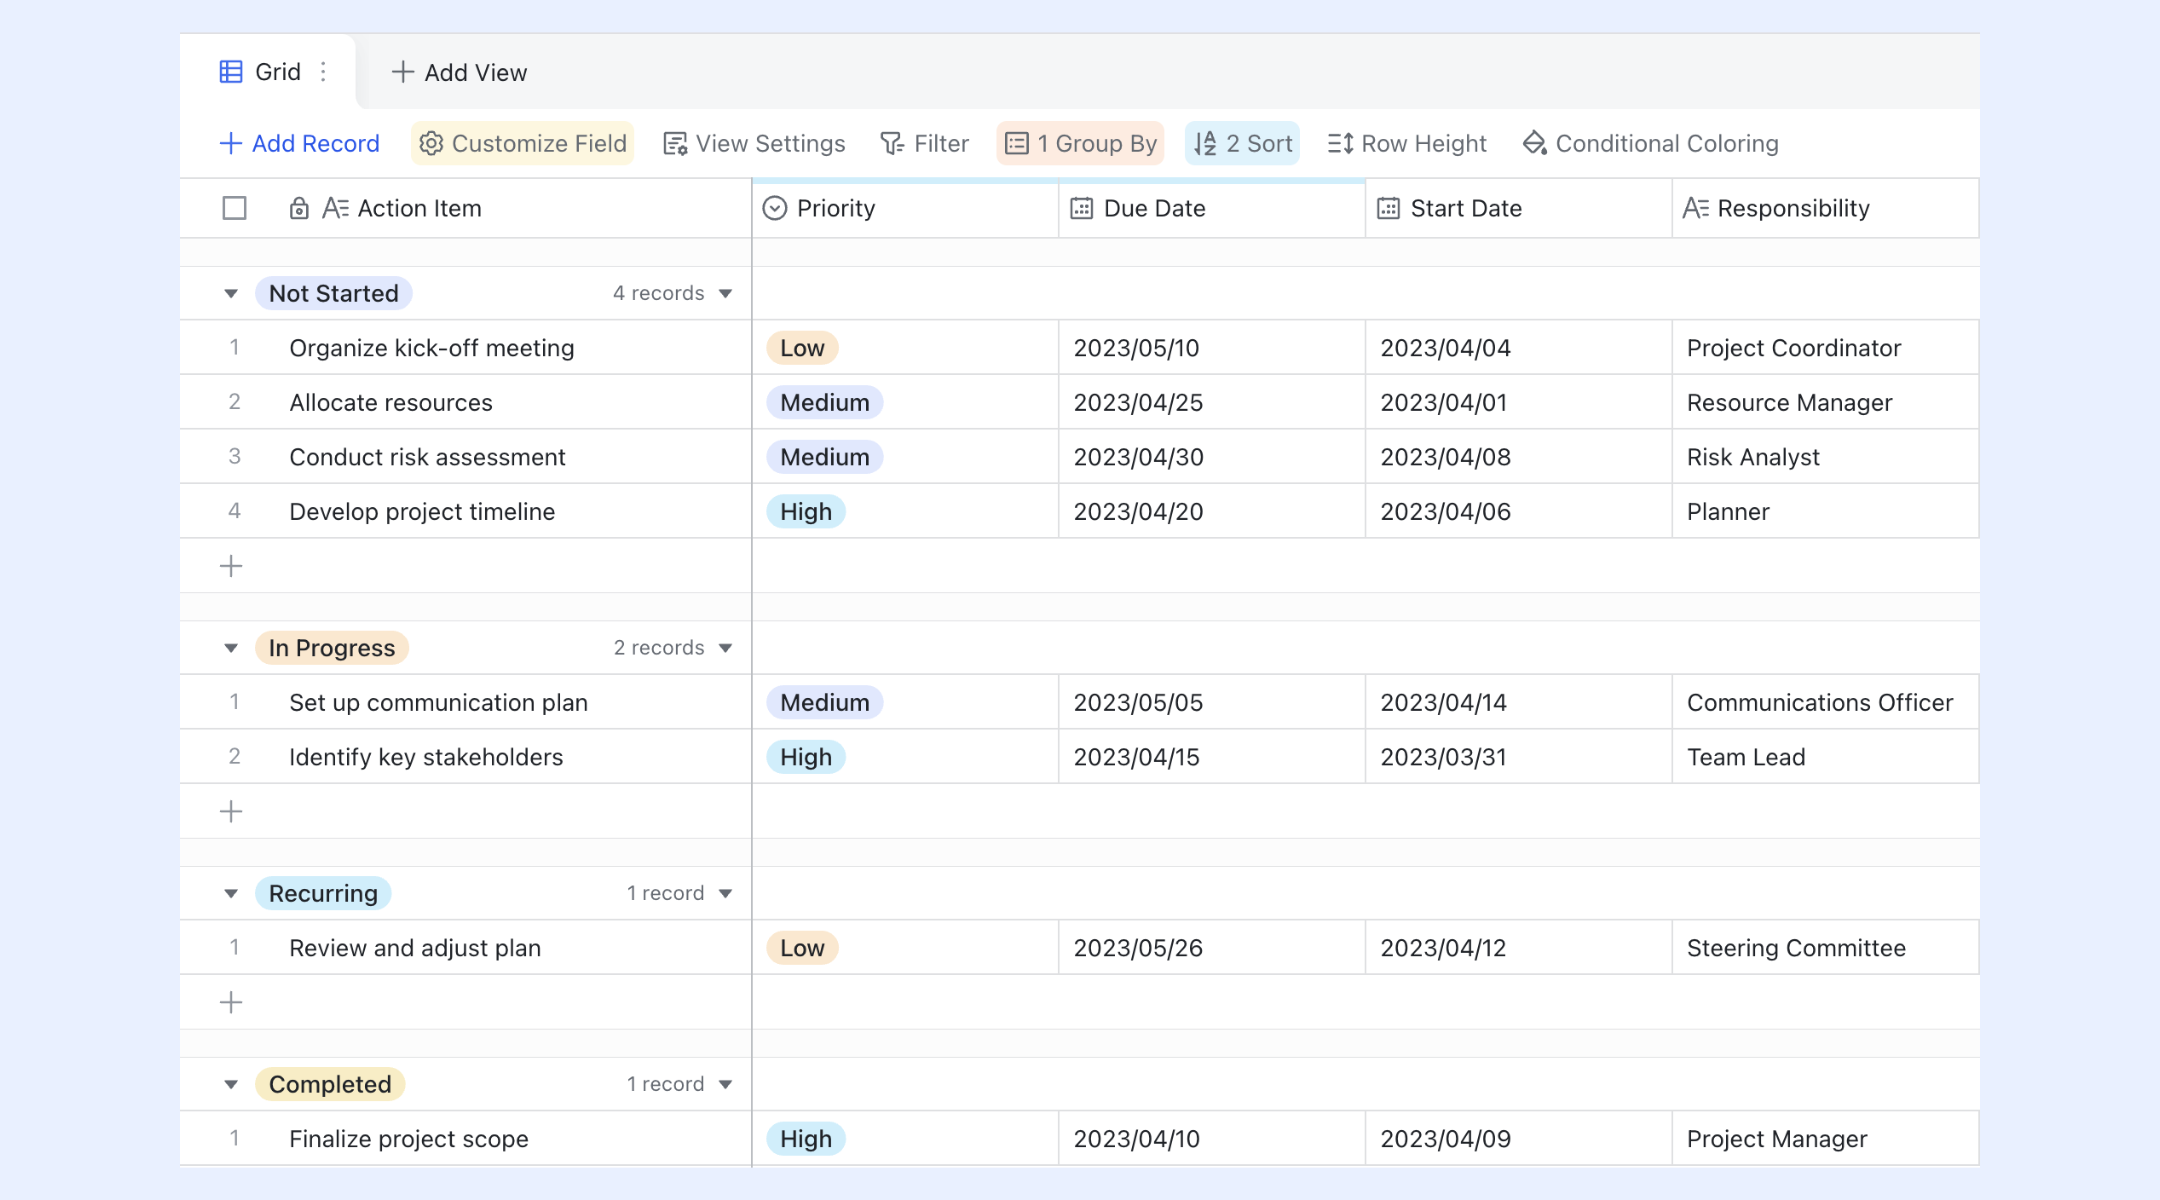Viewport: 2160px width, 1200px height.
Task: Click the Start Date calendar icon
Action: point(1389,208)
